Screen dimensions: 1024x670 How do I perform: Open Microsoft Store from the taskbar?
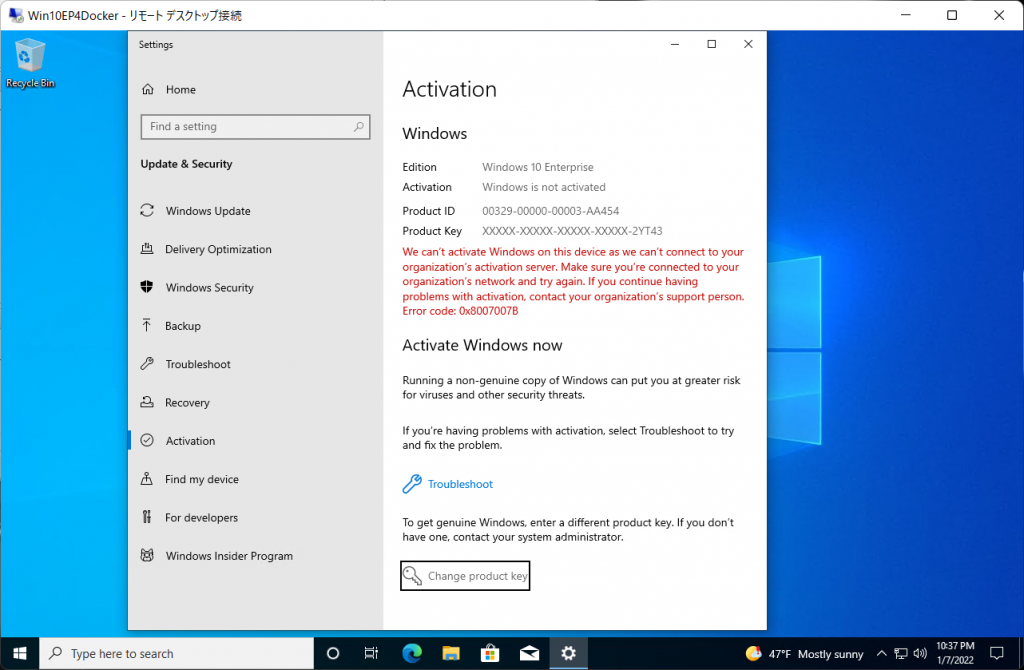tap(490, 653)
